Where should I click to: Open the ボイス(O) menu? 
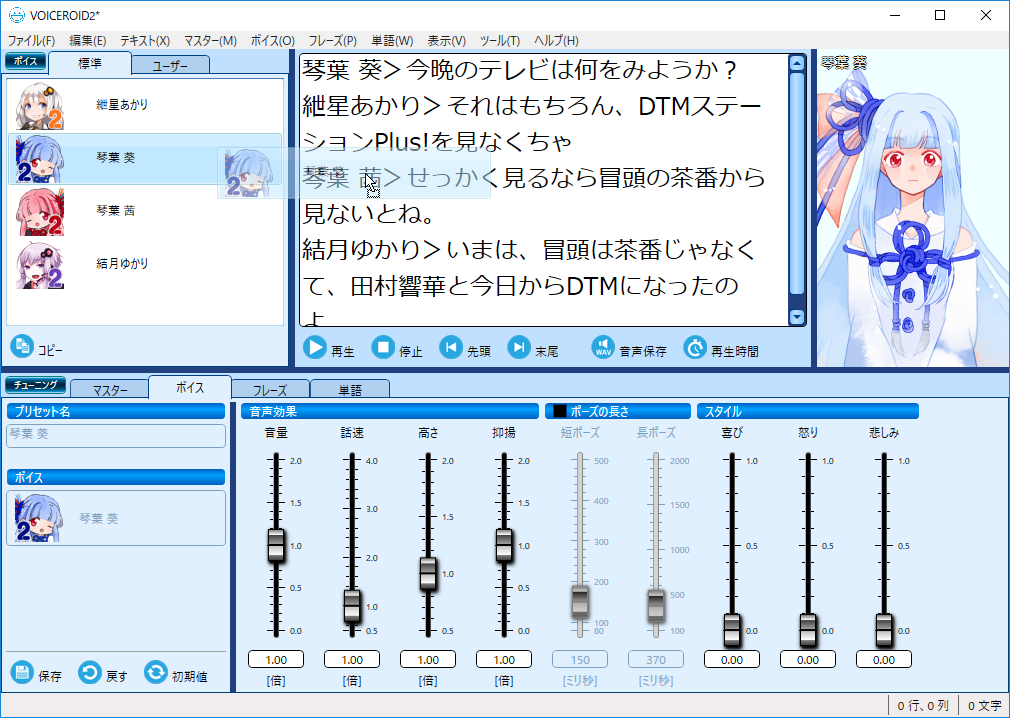[x=272, y=41]
